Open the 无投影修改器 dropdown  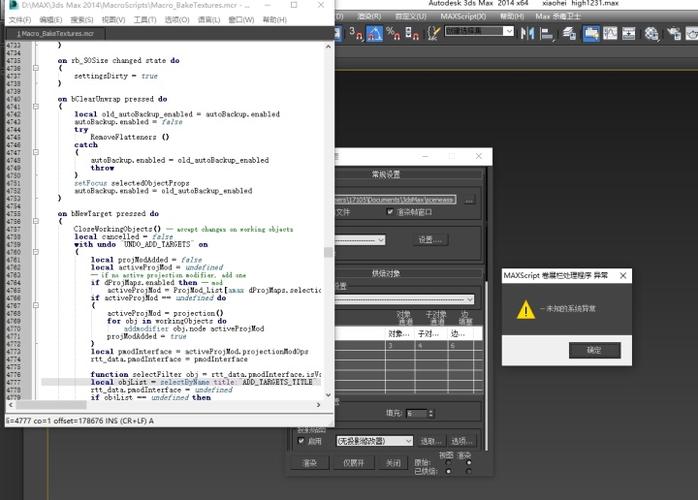(x=374, y=440)
